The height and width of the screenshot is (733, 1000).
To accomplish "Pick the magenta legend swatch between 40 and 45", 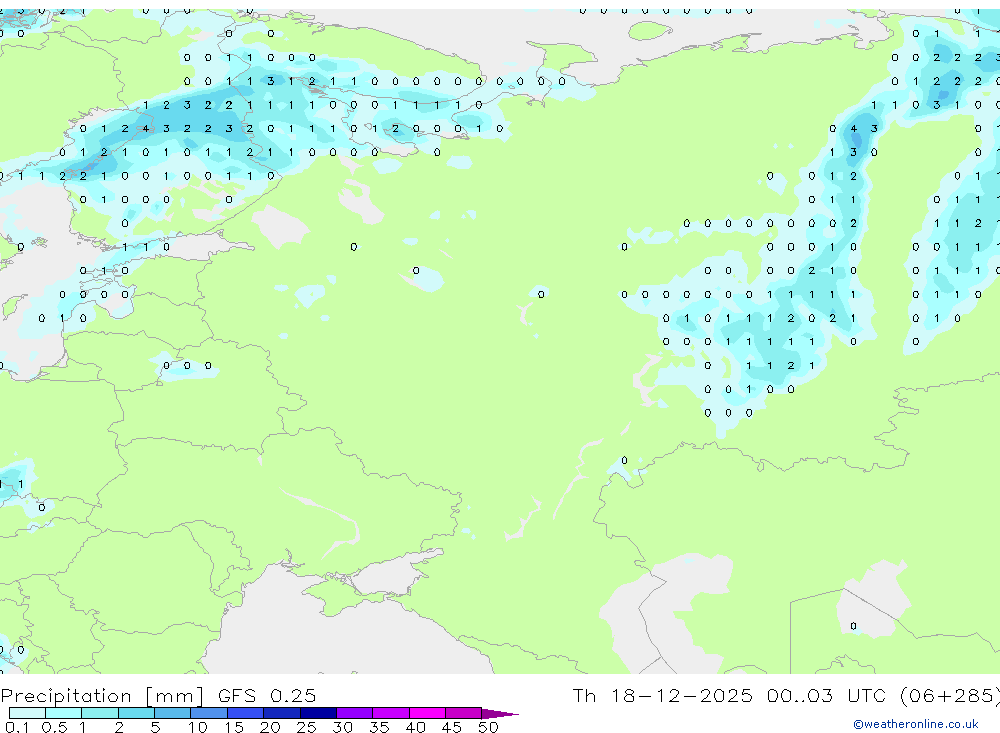I will pos(427,713).
